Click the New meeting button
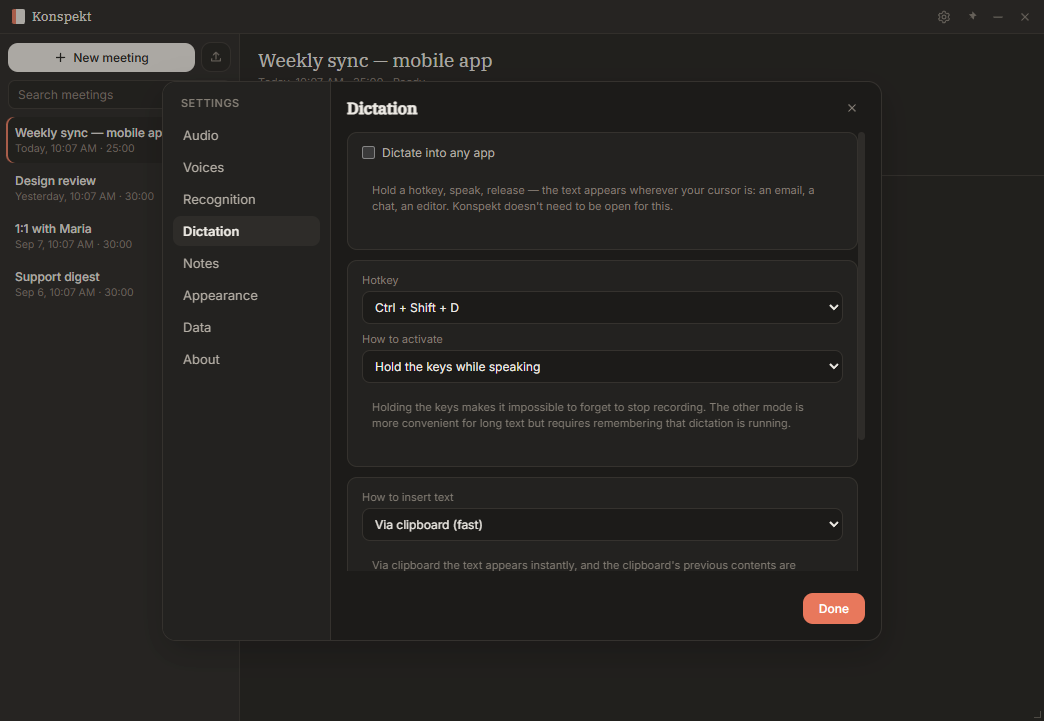Viewport: 1044px width, 721px height. coord(101,57)
